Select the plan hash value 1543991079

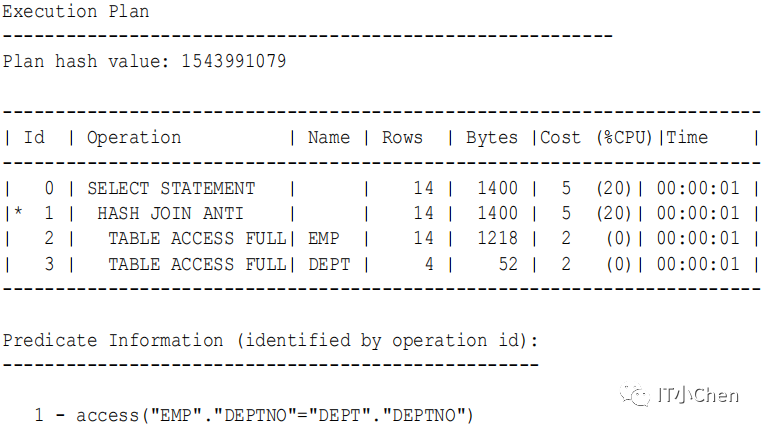click(x=233, y=61)
